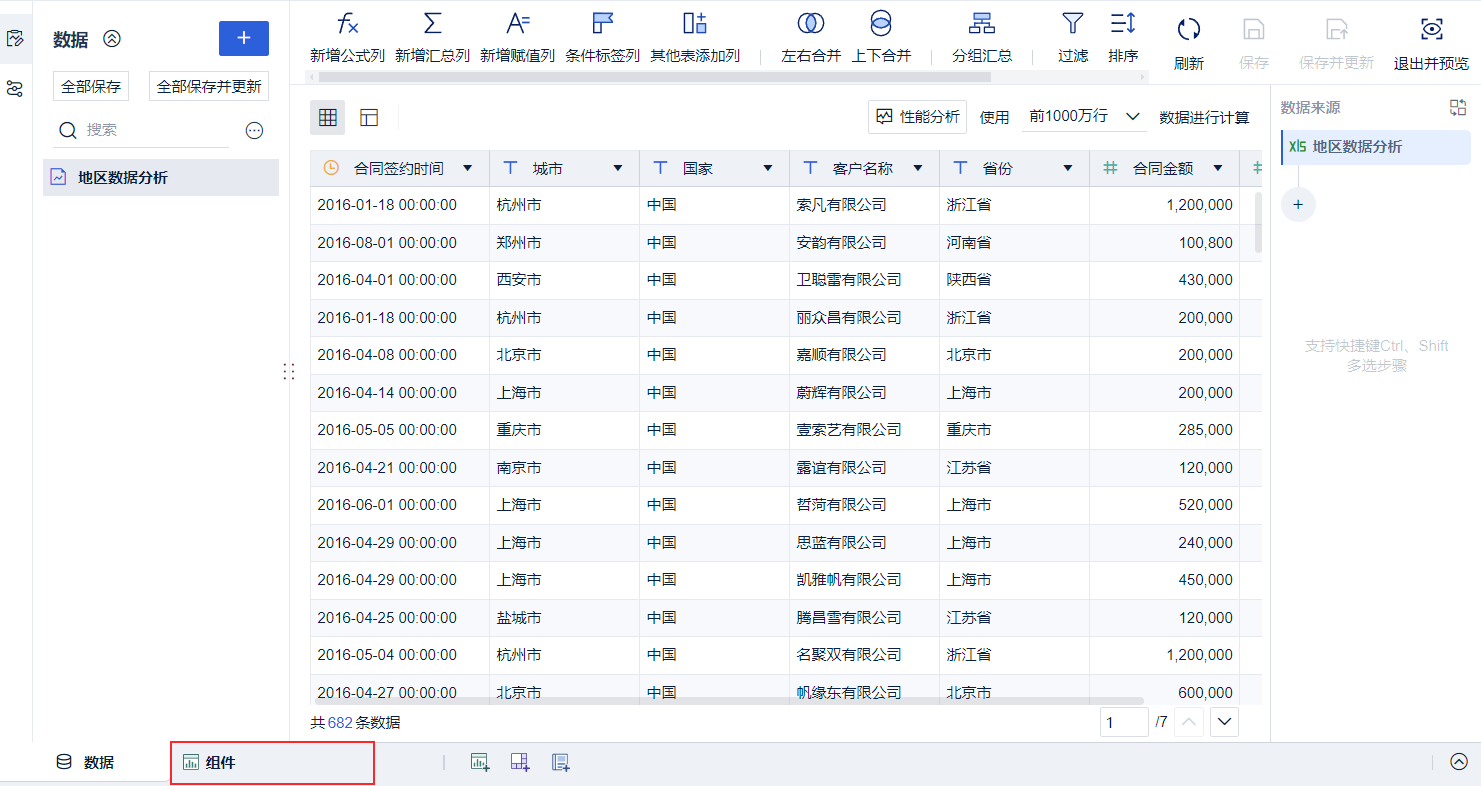Screen dimensions: 1481x786
Task: Switch to the structure layout view
Action: pyautogui.click(x=369, y=117)
